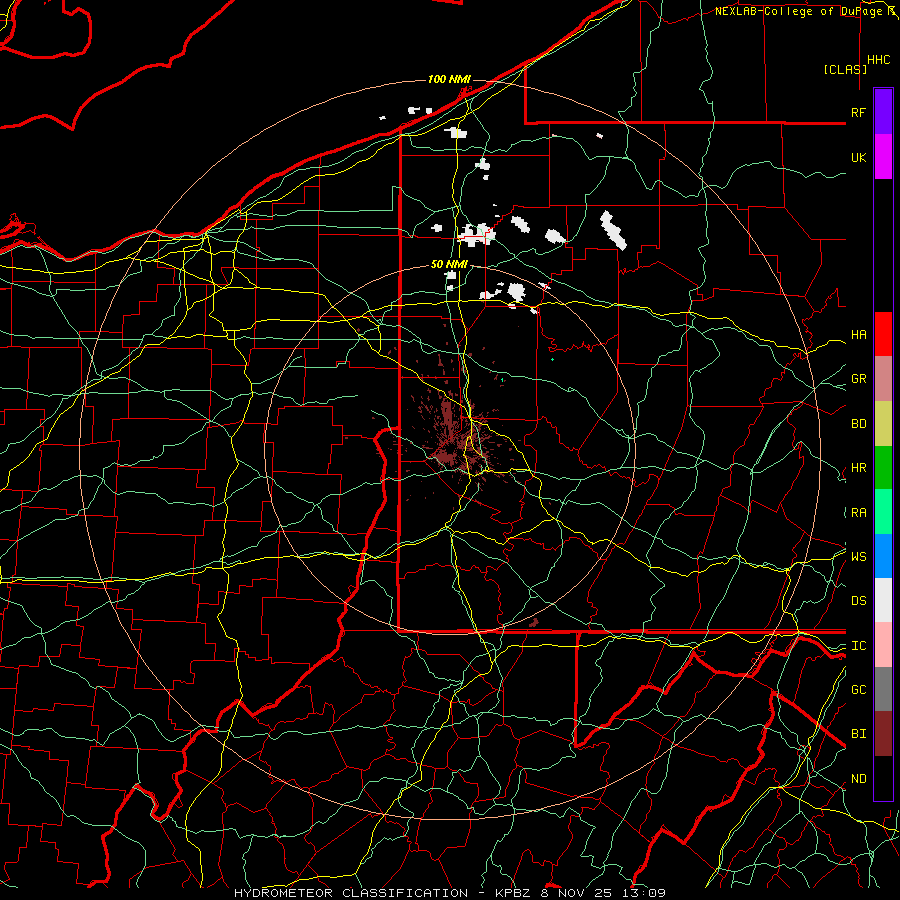Click the HA red legend swatch
The image size is (900, 900).
point(883,334)
